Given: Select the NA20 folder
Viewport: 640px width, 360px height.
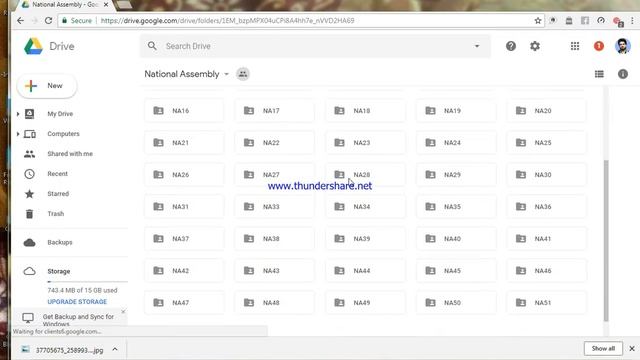Looking at the screenshot, I should (x=547, y=111).
